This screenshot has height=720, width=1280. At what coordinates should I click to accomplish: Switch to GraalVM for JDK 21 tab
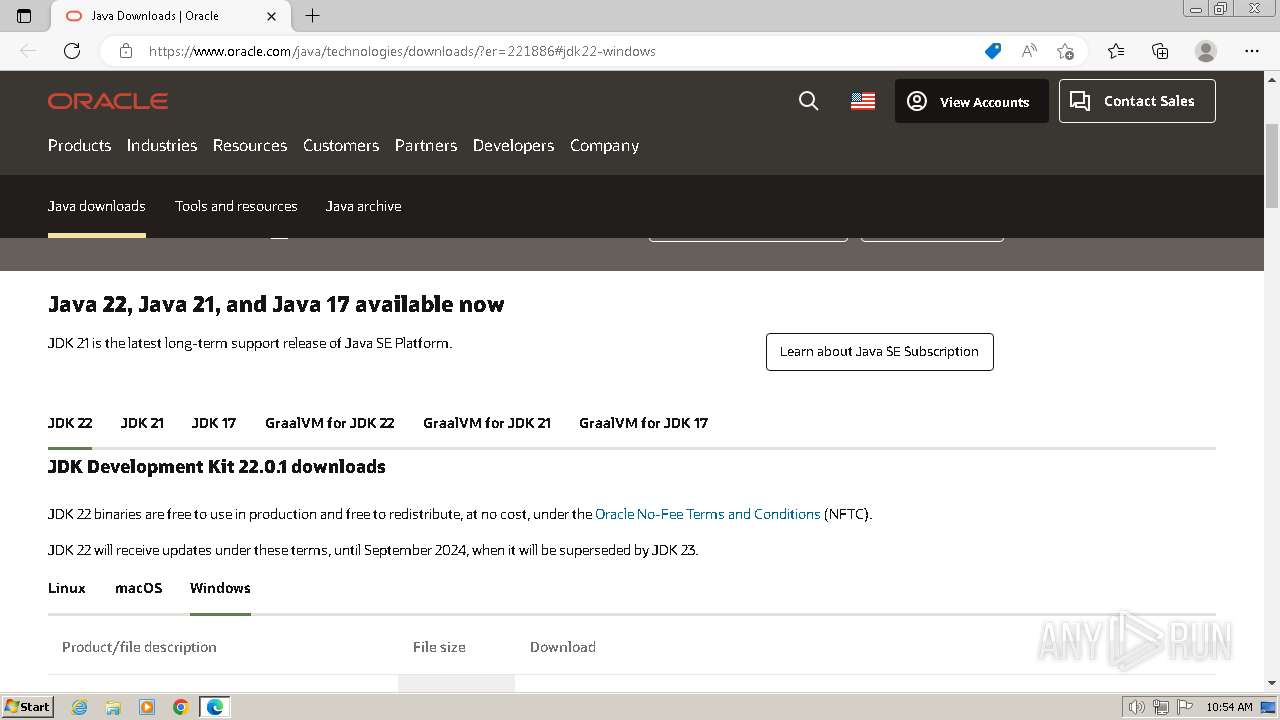(487, 423)
